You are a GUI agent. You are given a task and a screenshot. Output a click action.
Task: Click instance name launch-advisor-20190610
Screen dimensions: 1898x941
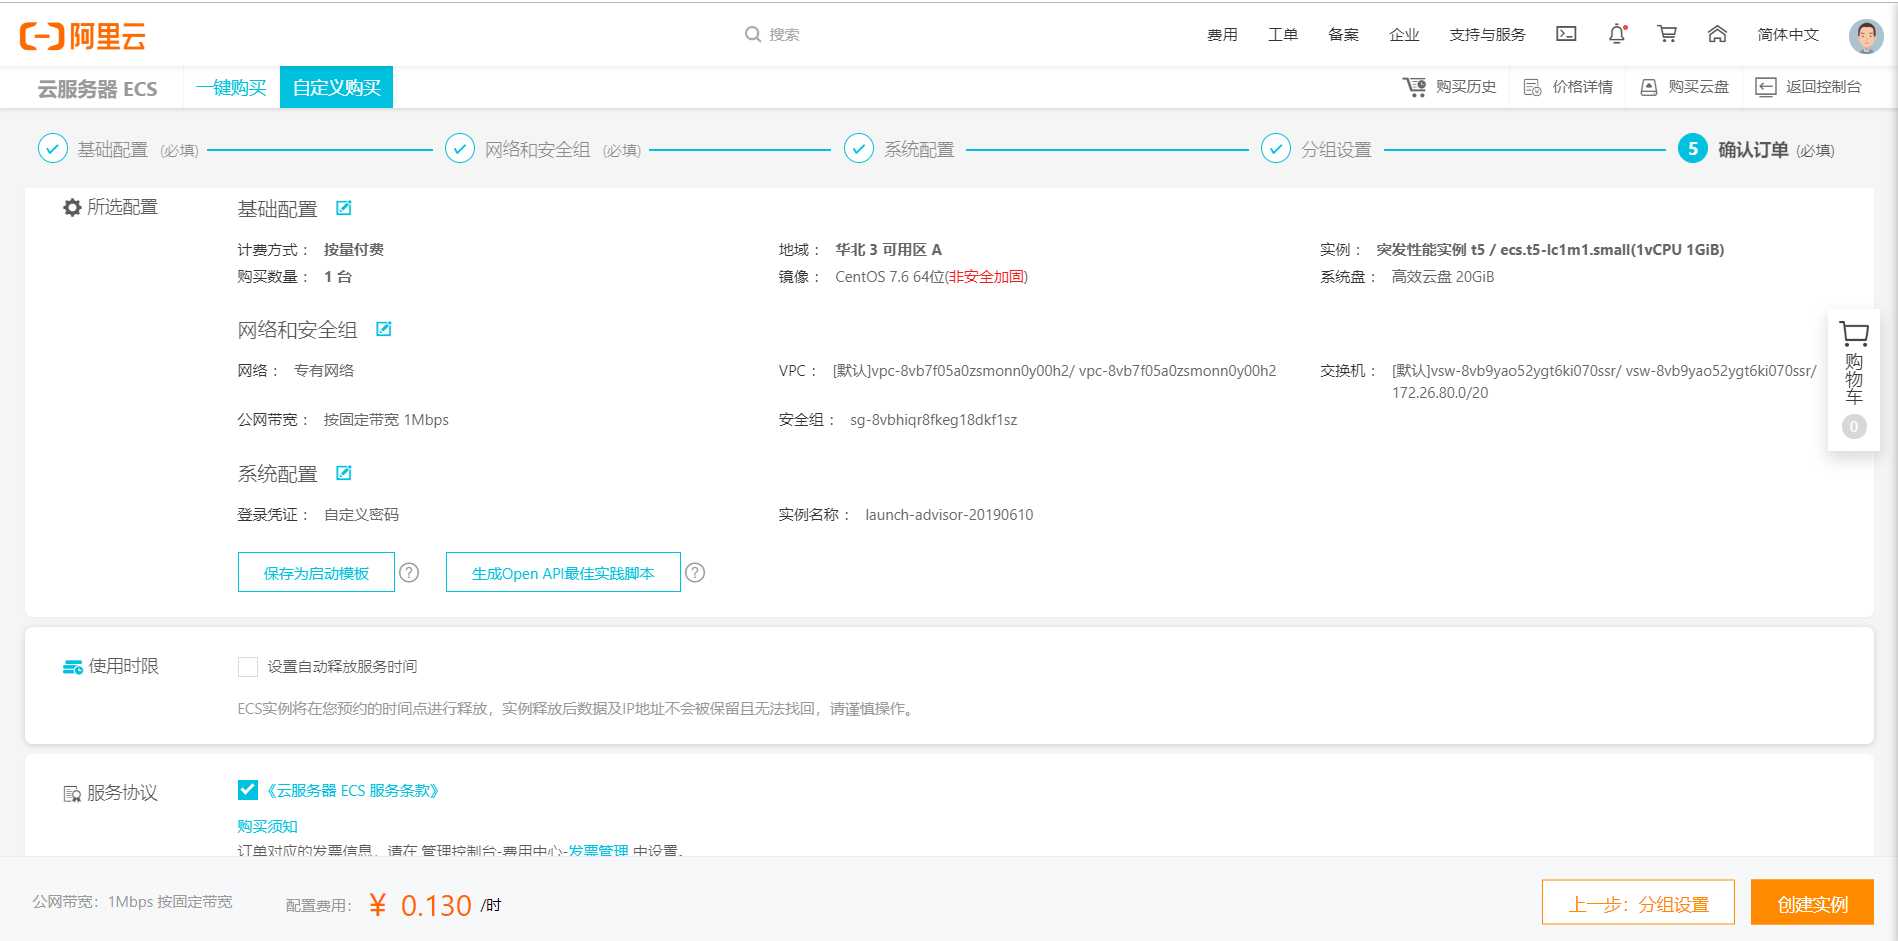click(x=949, y=514)
